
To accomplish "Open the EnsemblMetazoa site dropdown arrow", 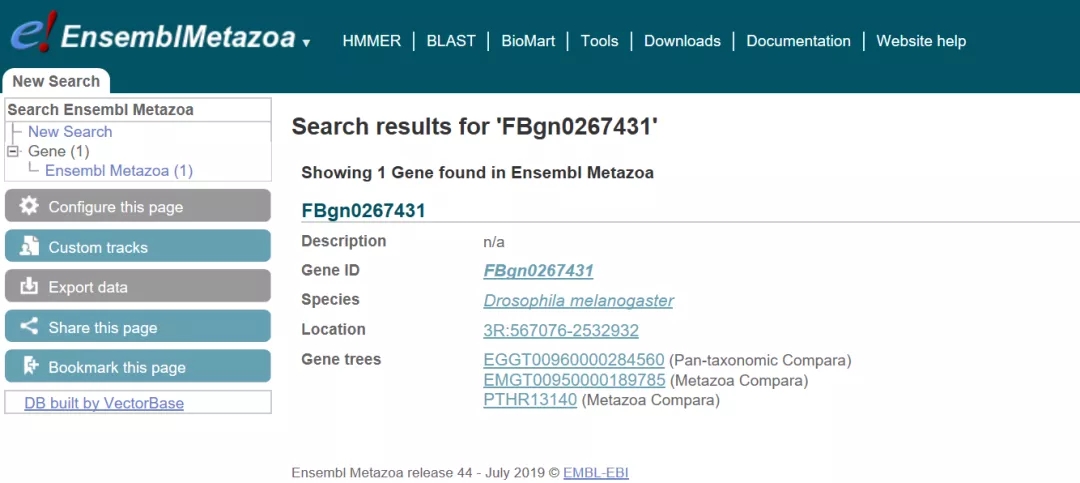I will (306, 43).
